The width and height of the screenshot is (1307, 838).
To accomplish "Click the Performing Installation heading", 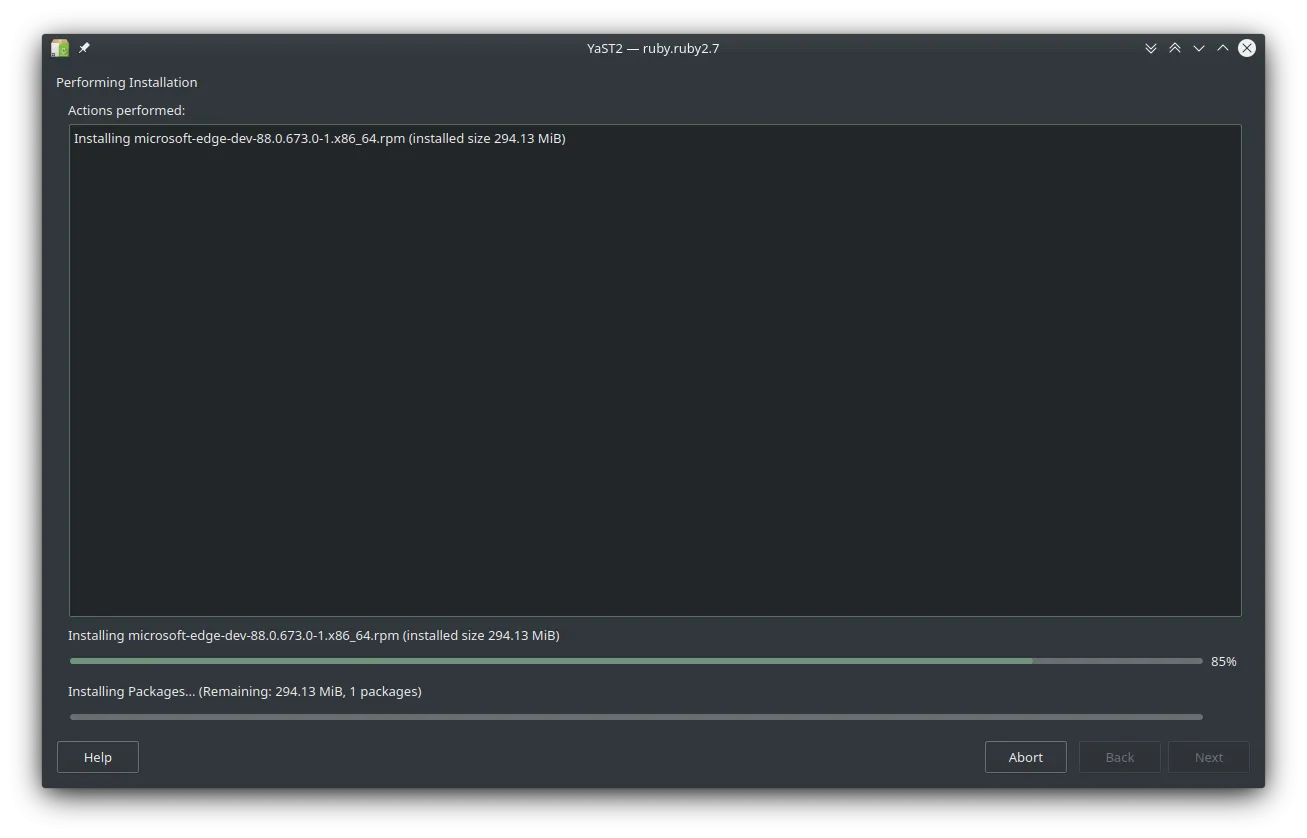I will coord(126,82).
